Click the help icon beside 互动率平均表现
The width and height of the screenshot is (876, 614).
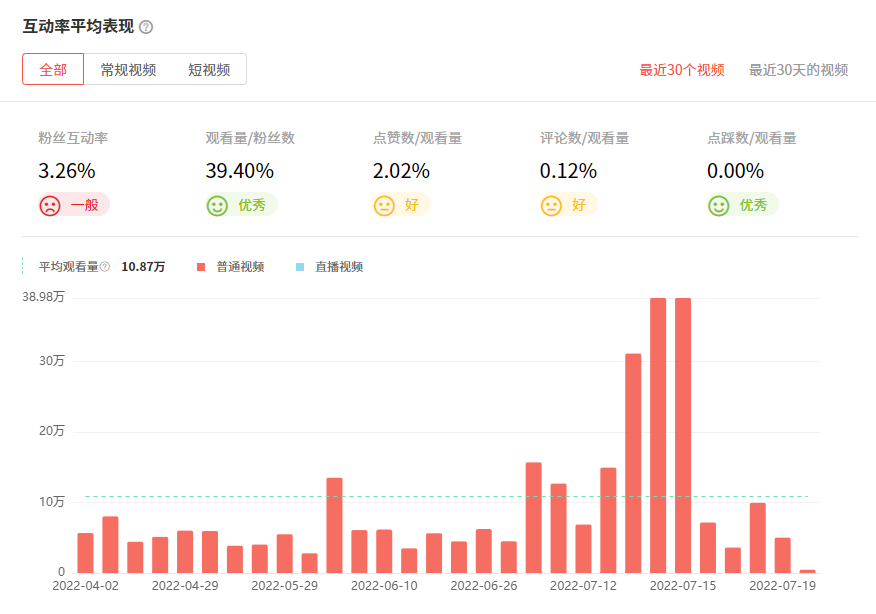click(146, 27)
